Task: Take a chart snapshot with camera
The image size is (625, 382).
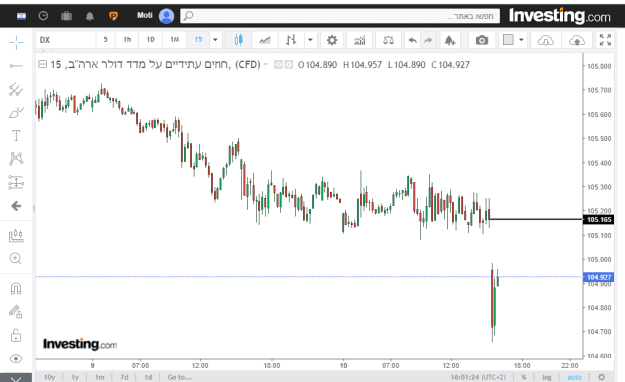Action: pyautogui.click(x=482, y=40)
